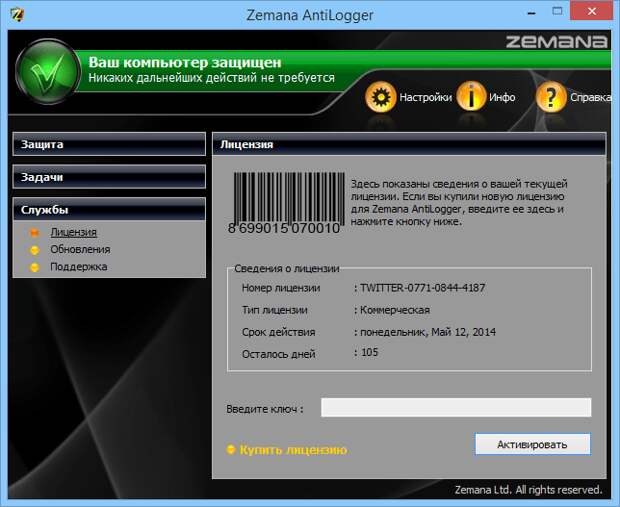Click the green checkmark protection status icon
Image resolution: width=620 pixels, height=507 pixels.
[48, 72]
